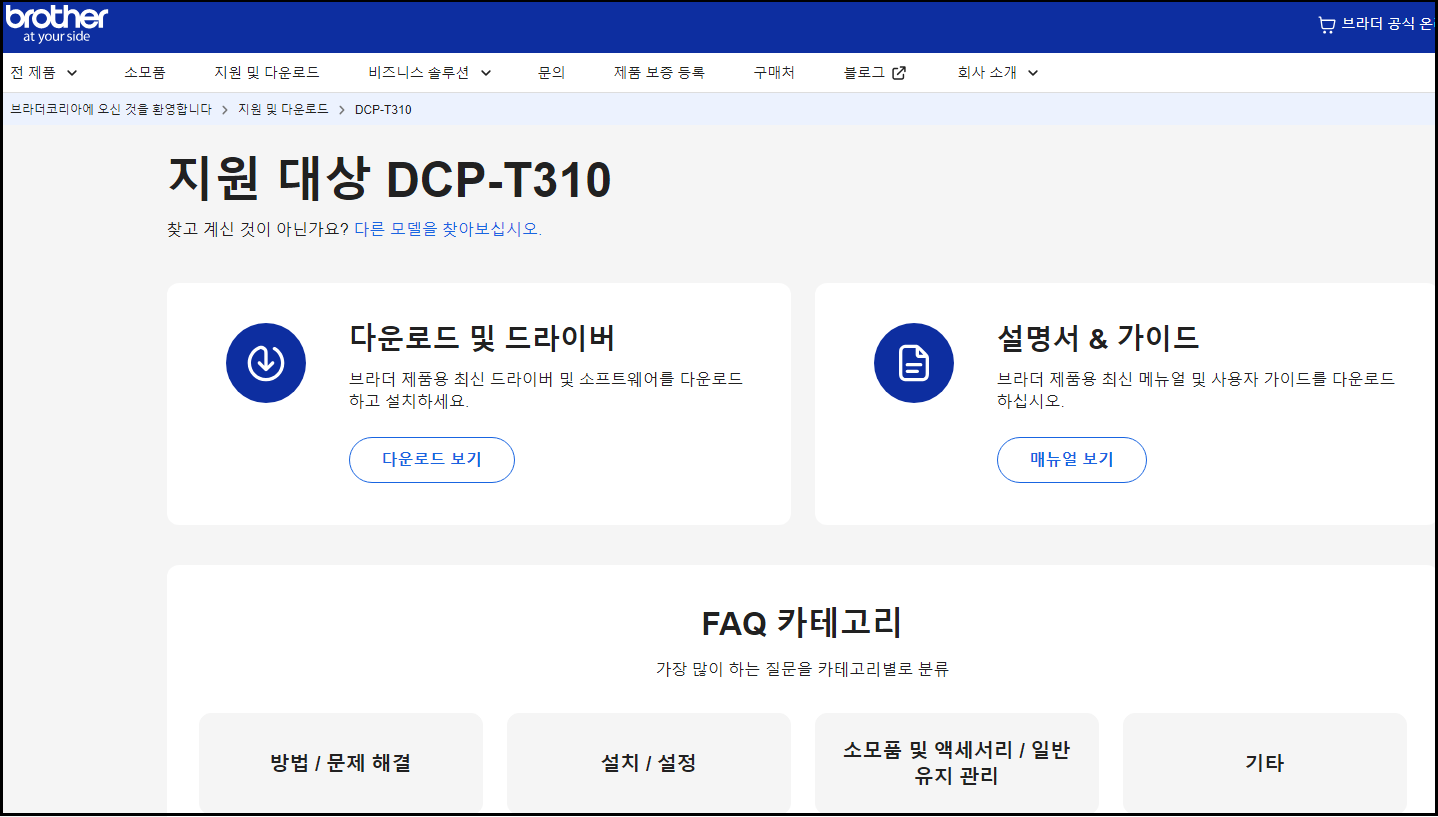Screen dimensions: 1438x817
Task: Open the 기타 FAQ category
Action: point(1264,762)
